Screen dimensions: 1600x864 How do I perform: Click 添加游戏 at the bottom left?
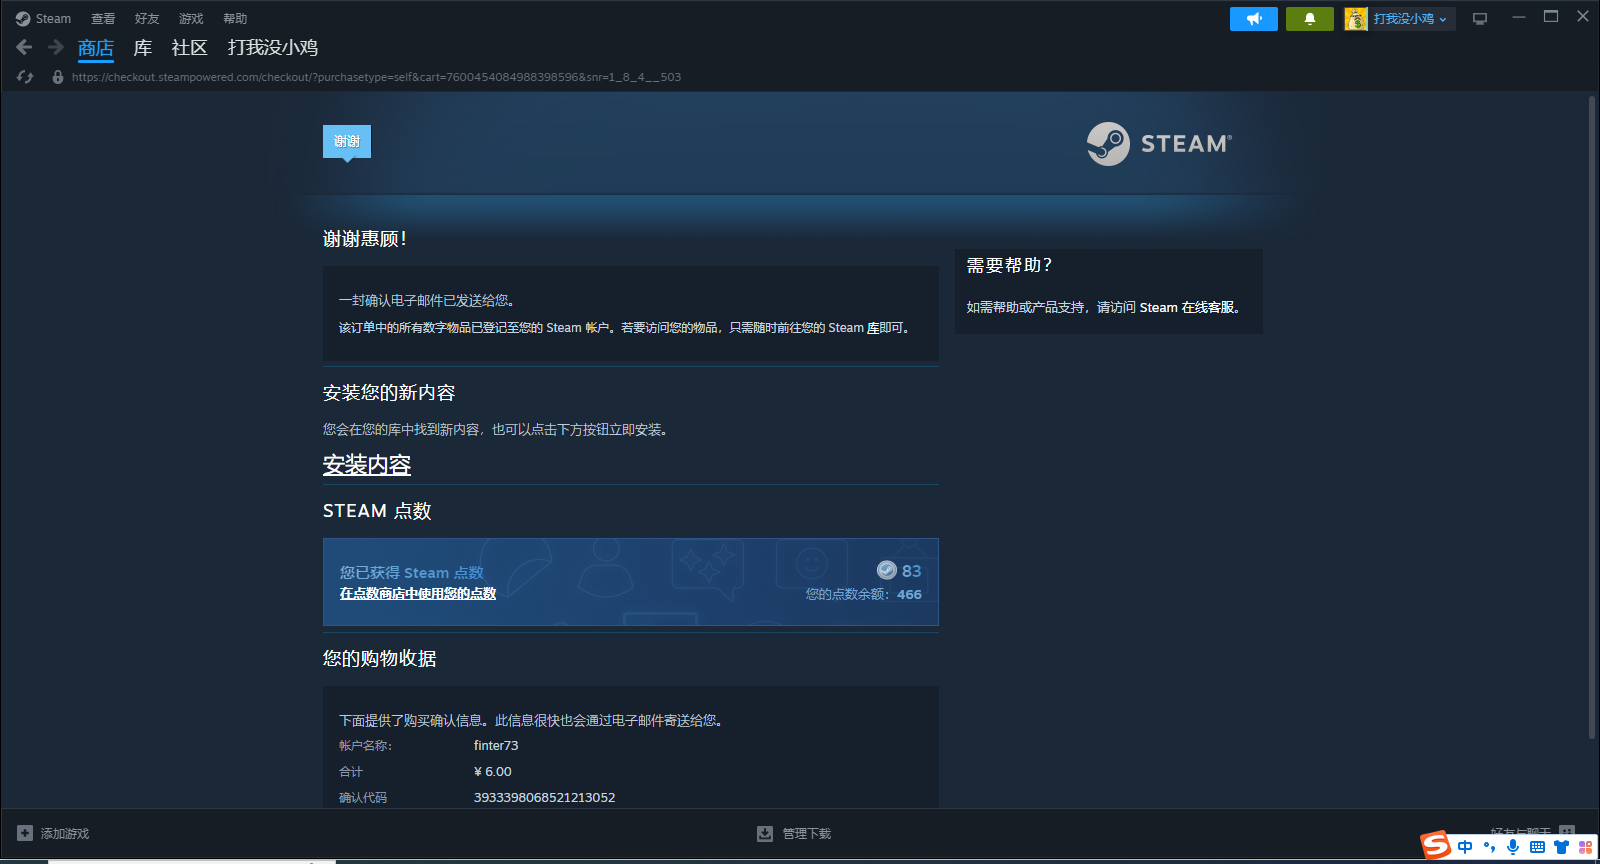(x=65, y=833)
